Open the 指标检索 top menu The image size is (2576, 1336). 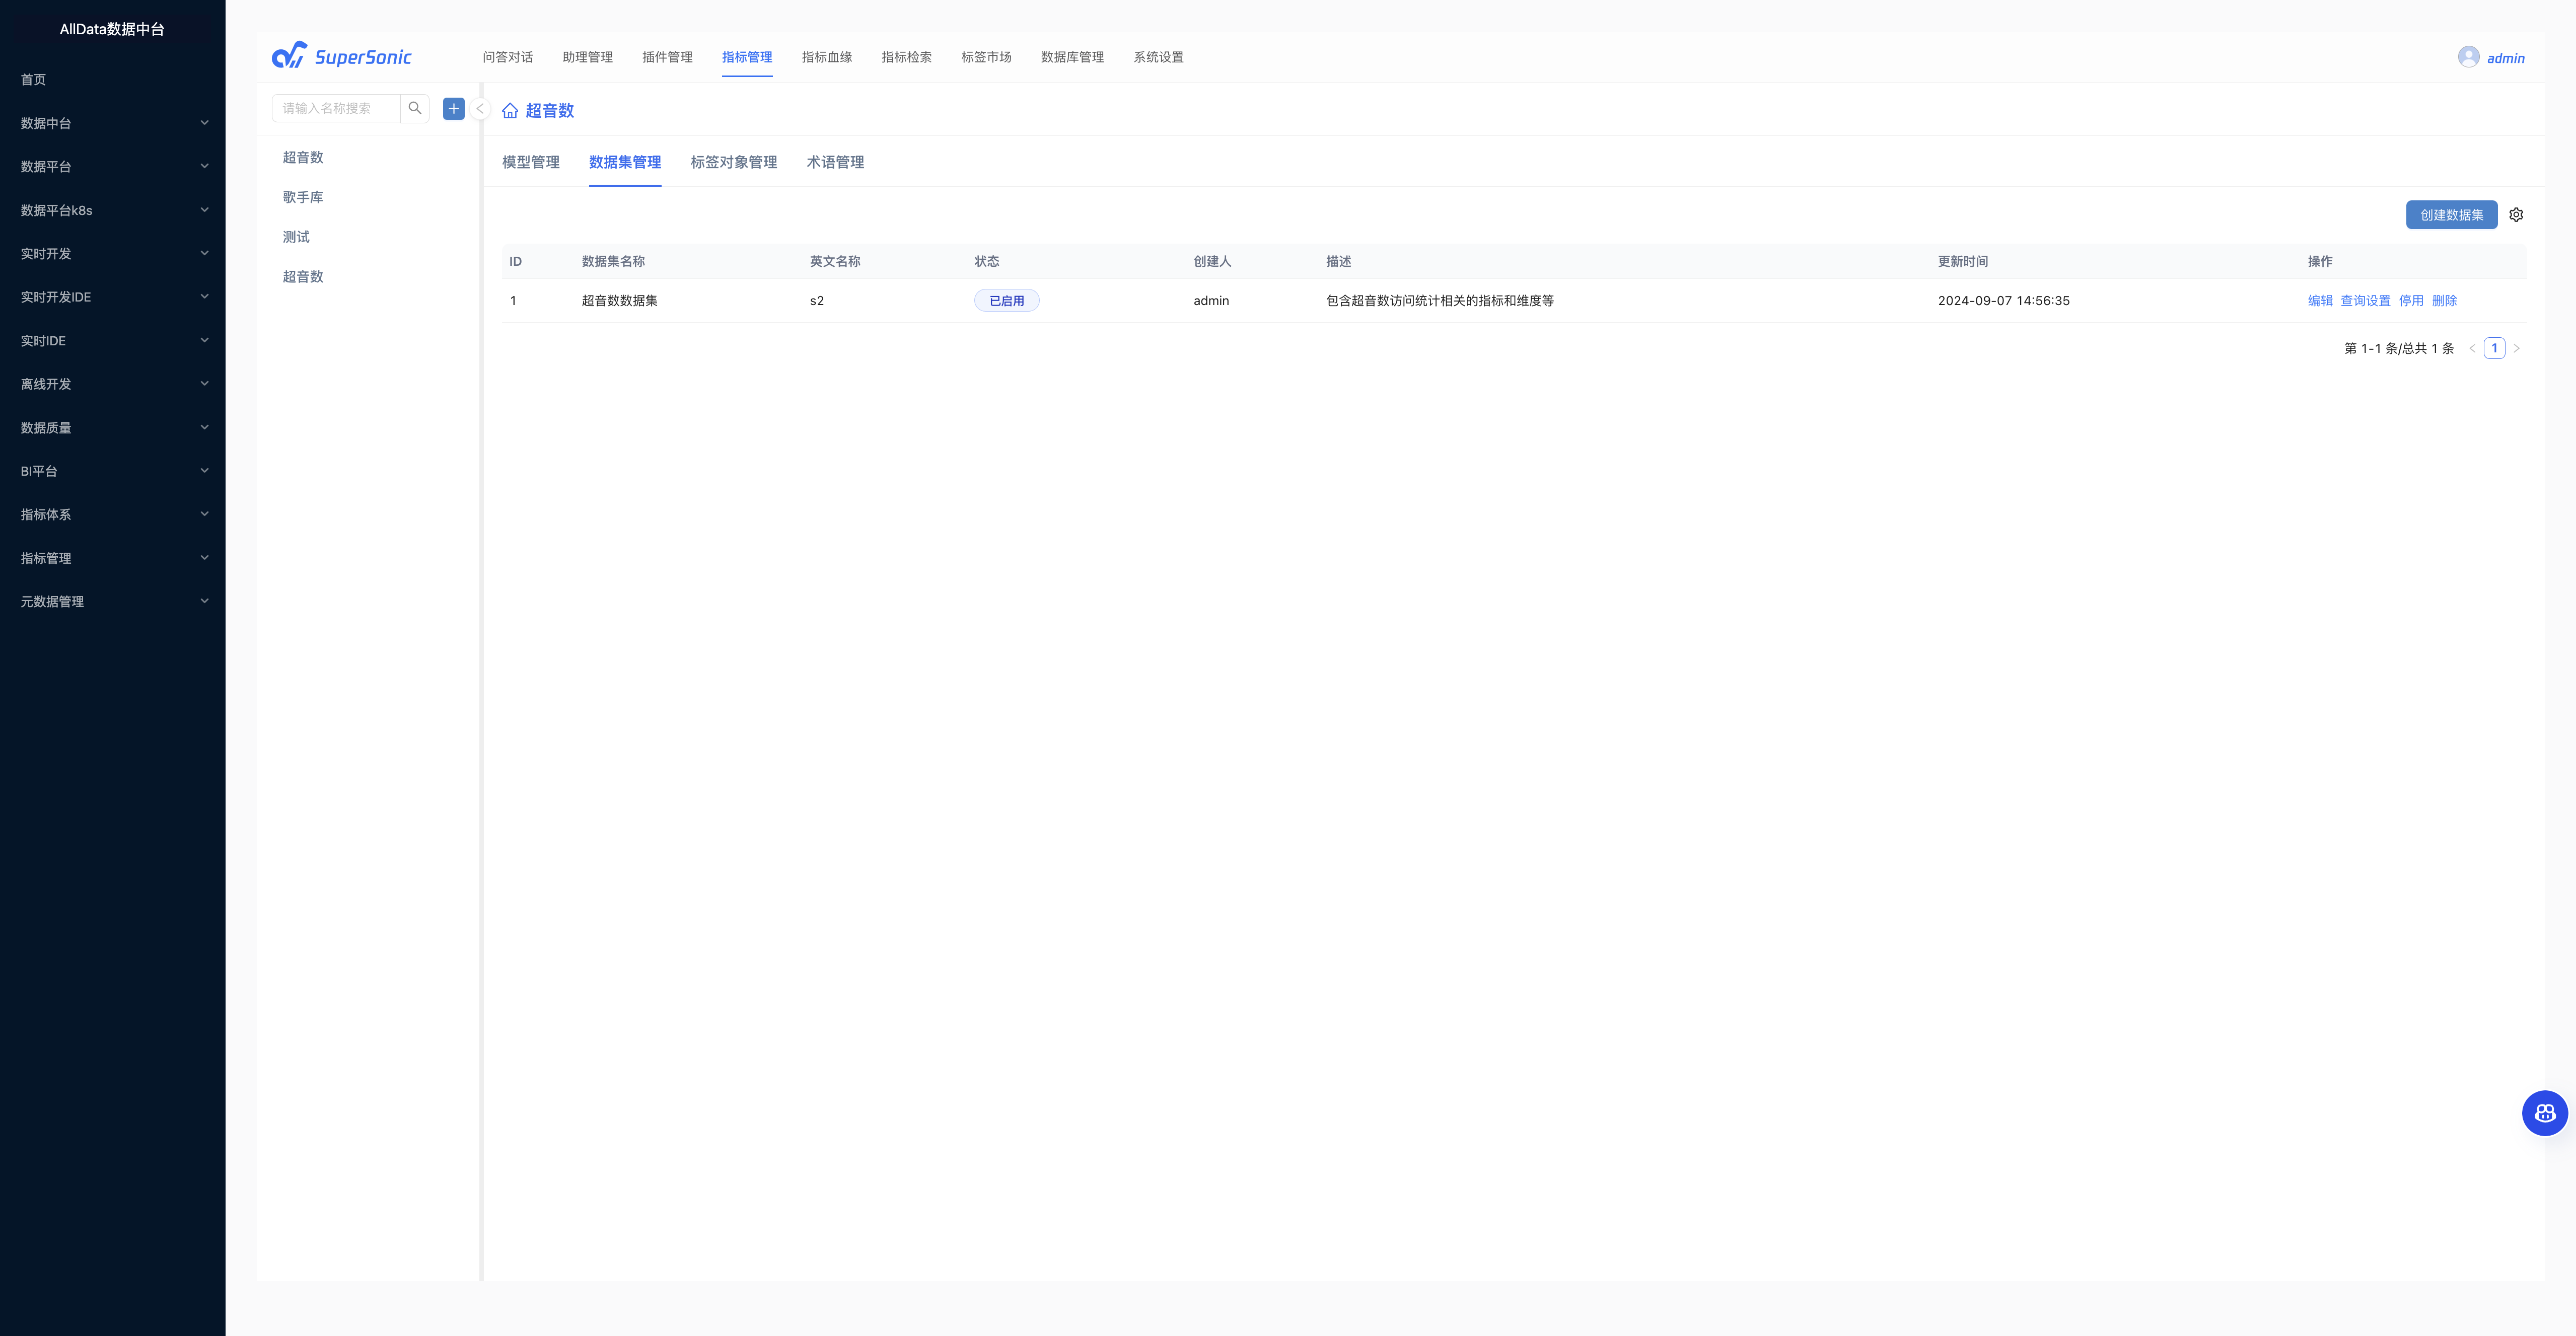pos(907,57)
